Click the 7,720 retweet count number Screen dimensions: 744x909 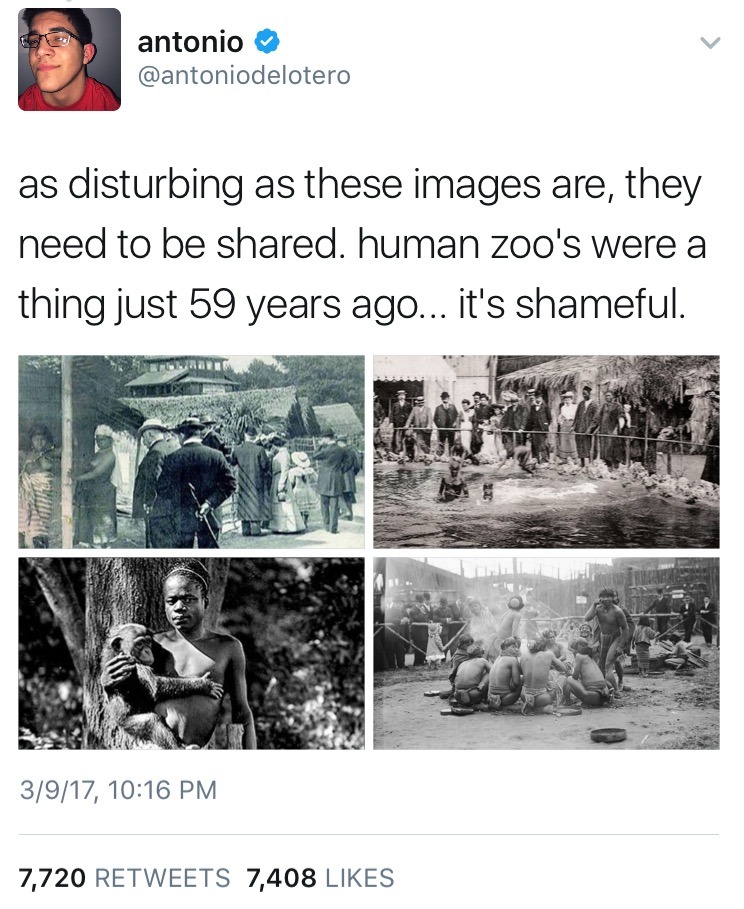pos(52,878)
